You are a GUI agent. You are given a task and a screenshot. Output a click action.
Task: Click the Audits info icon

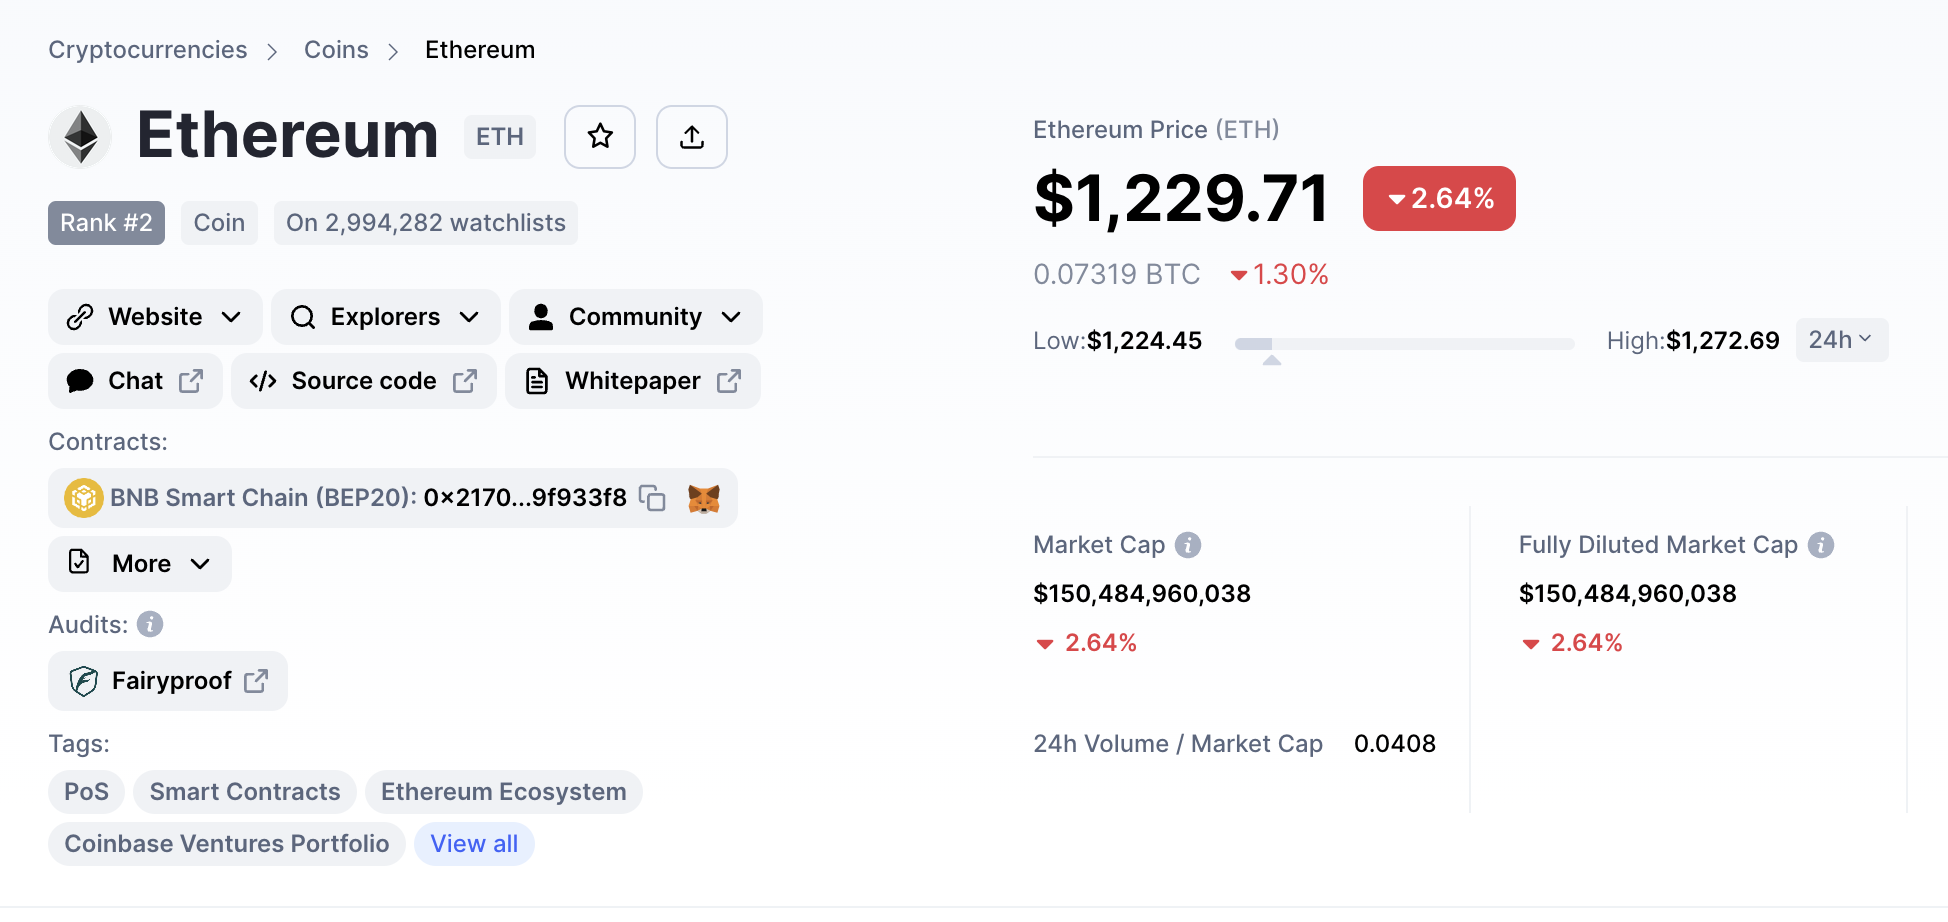[x=150, y=625]
